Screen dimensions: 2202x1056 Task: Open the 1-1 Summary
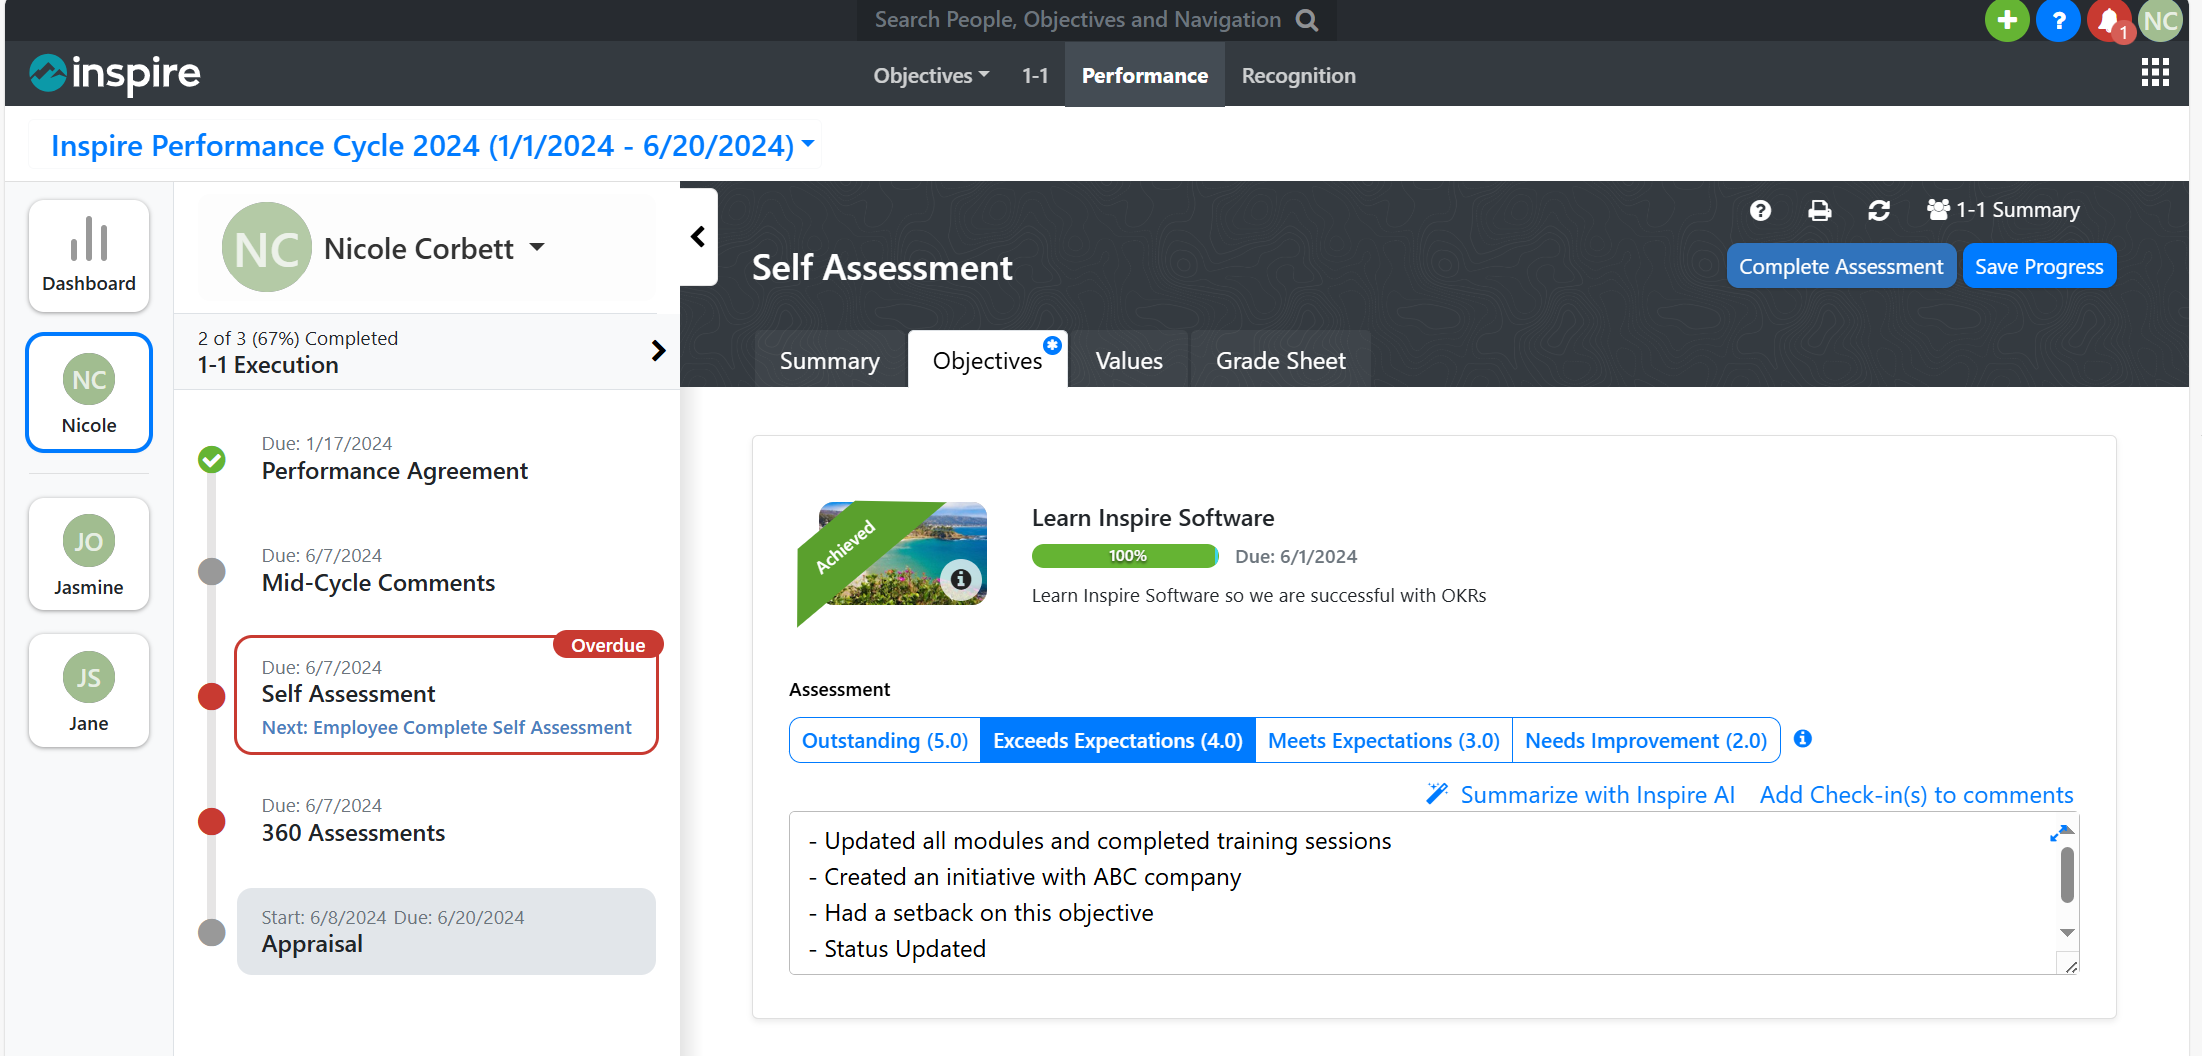pyautogui.click(x=2003, y=210)
